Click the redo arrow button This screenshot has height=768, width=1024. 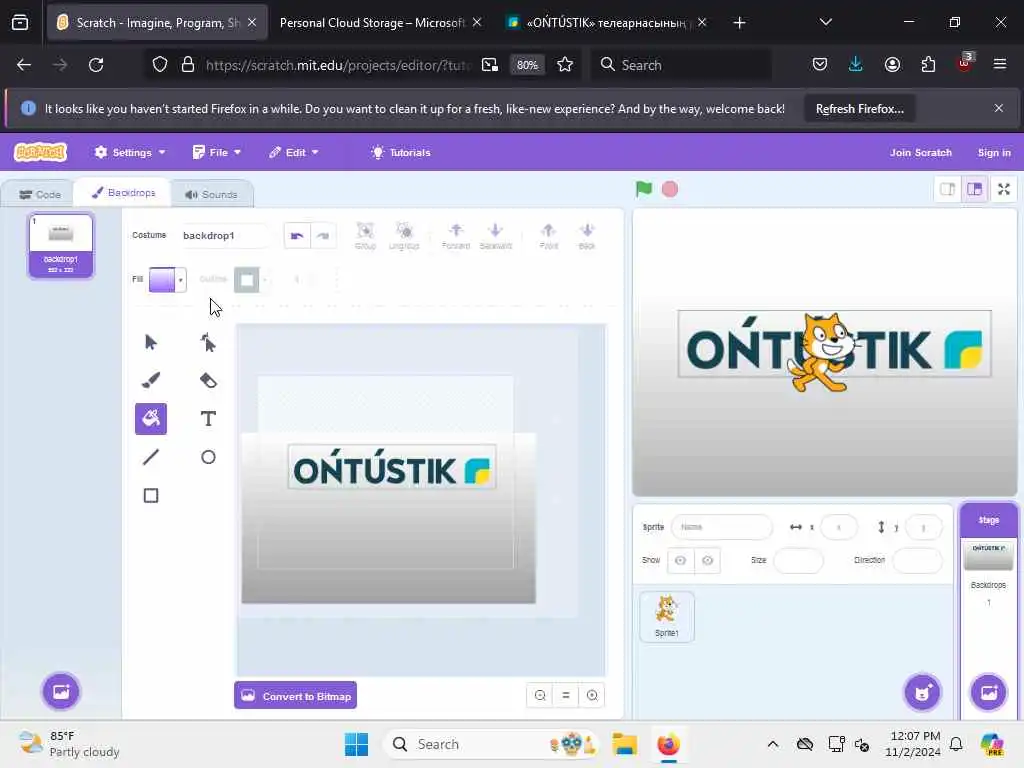323,236
